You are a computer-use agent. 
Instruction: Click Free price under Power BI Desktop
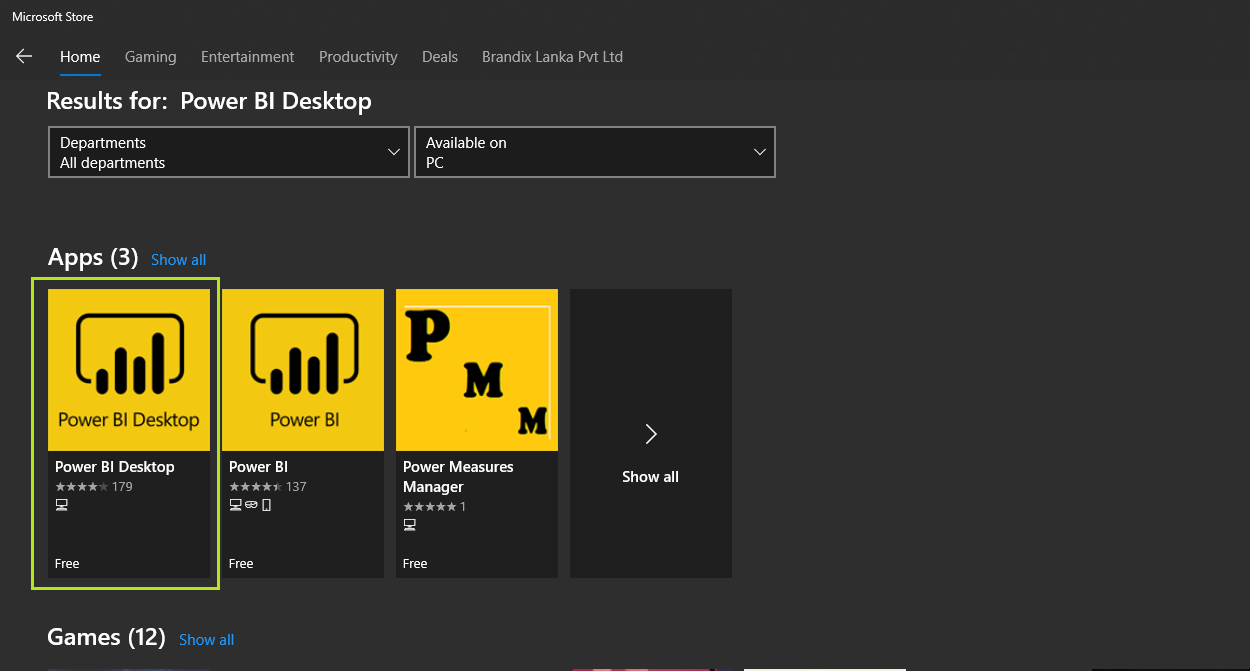point(67,564)
